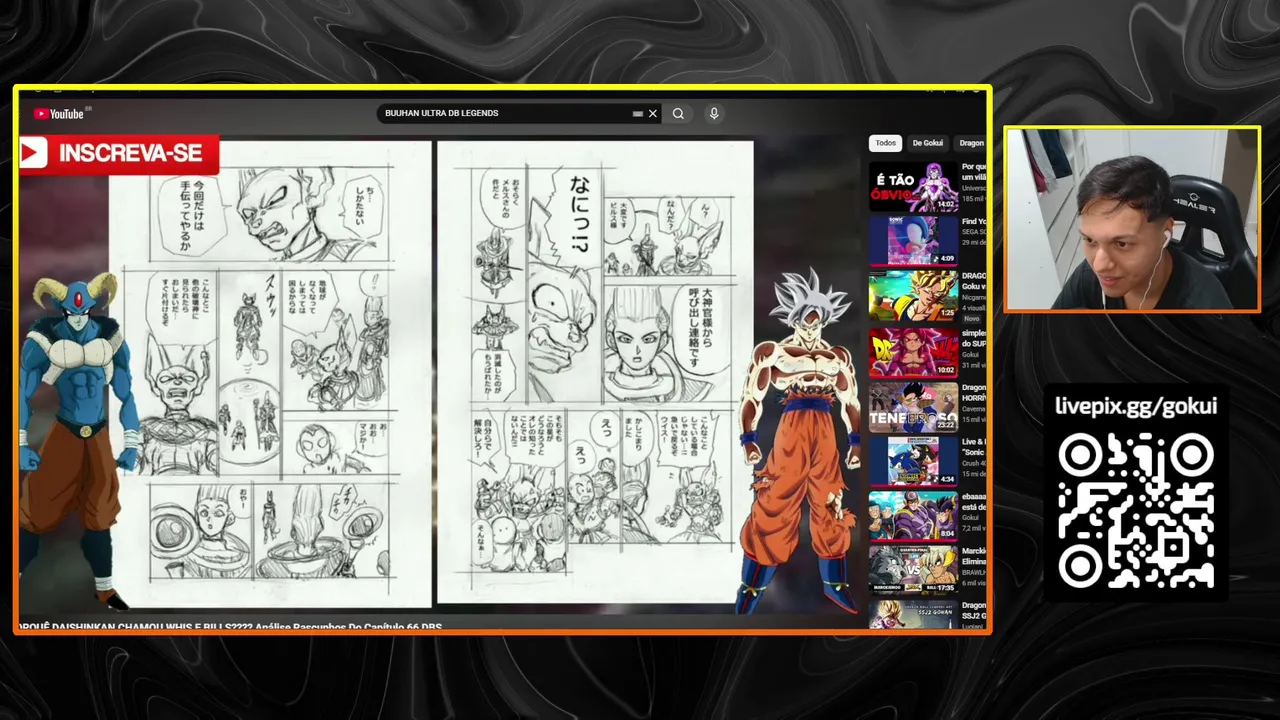Screen dimensions: 1280x720
Task: Click the right manga draft page
Action: (595, 373)
